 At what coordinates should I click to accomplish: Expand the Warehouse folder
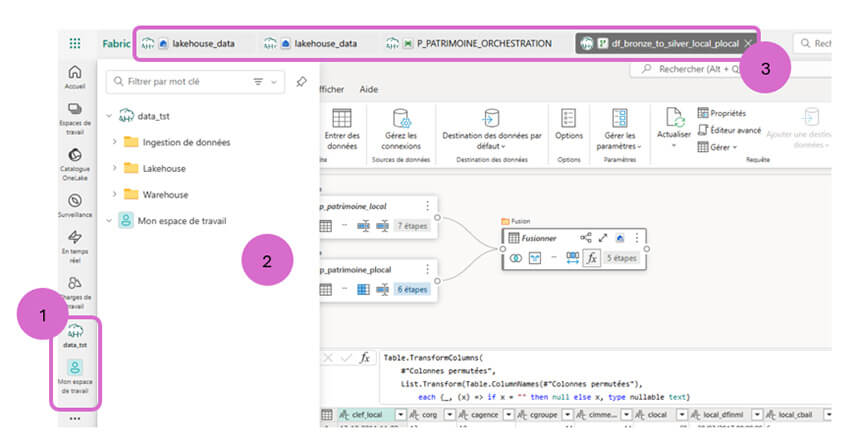coord(116,194)
